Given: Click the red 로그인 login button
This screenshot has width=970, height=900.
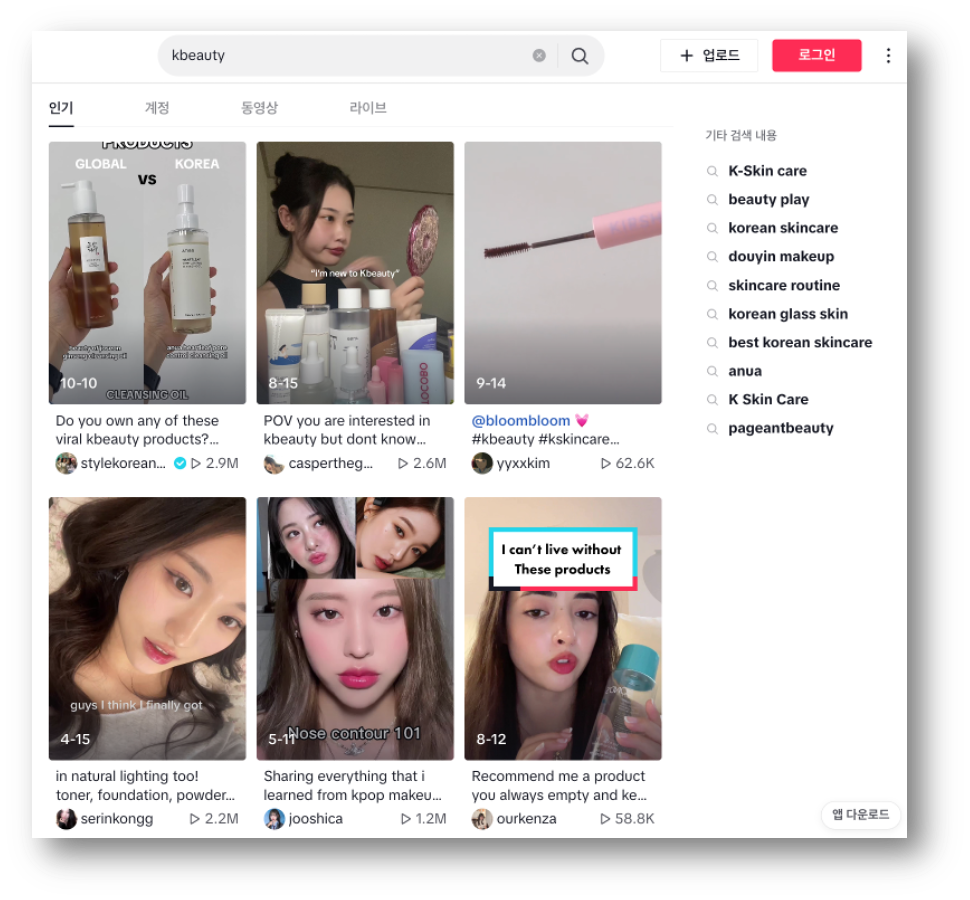Looking at the screenshot, I should pyautogui.click(x=817, y=56).
